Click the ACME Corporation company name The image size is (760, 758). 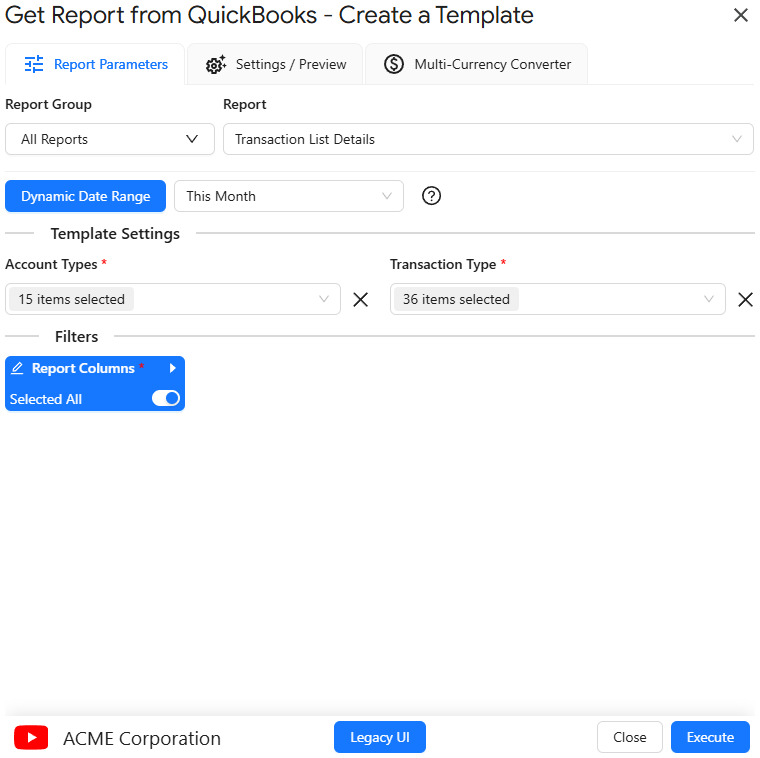click(142, 738)
